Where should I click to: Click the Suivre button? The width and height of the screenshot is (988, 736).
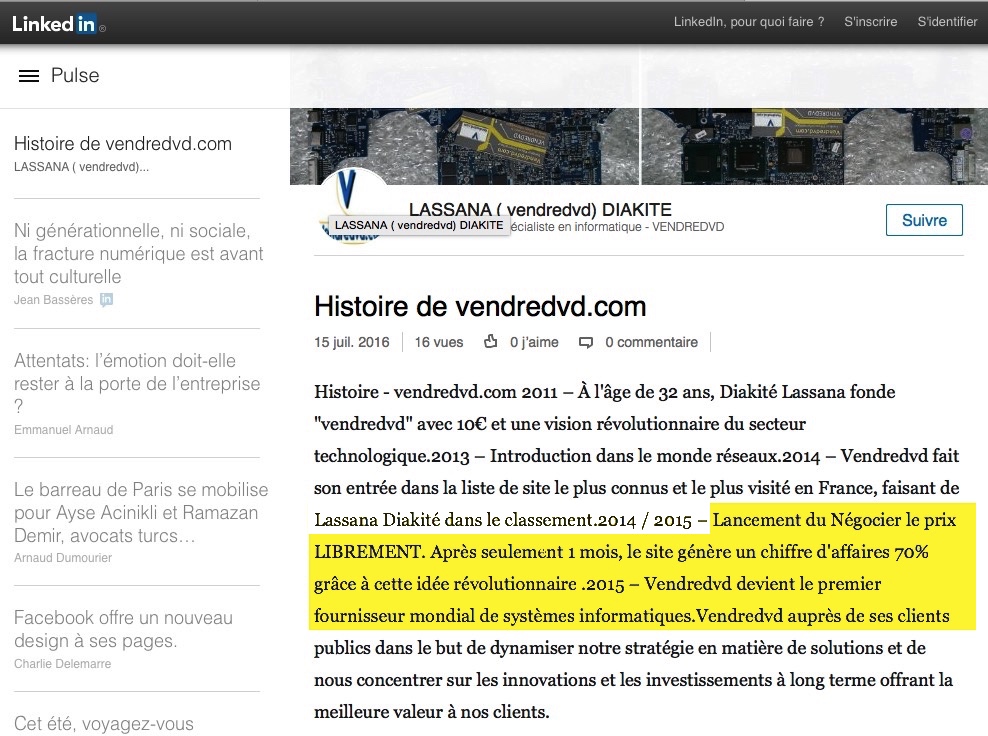[x=924, y=220]
